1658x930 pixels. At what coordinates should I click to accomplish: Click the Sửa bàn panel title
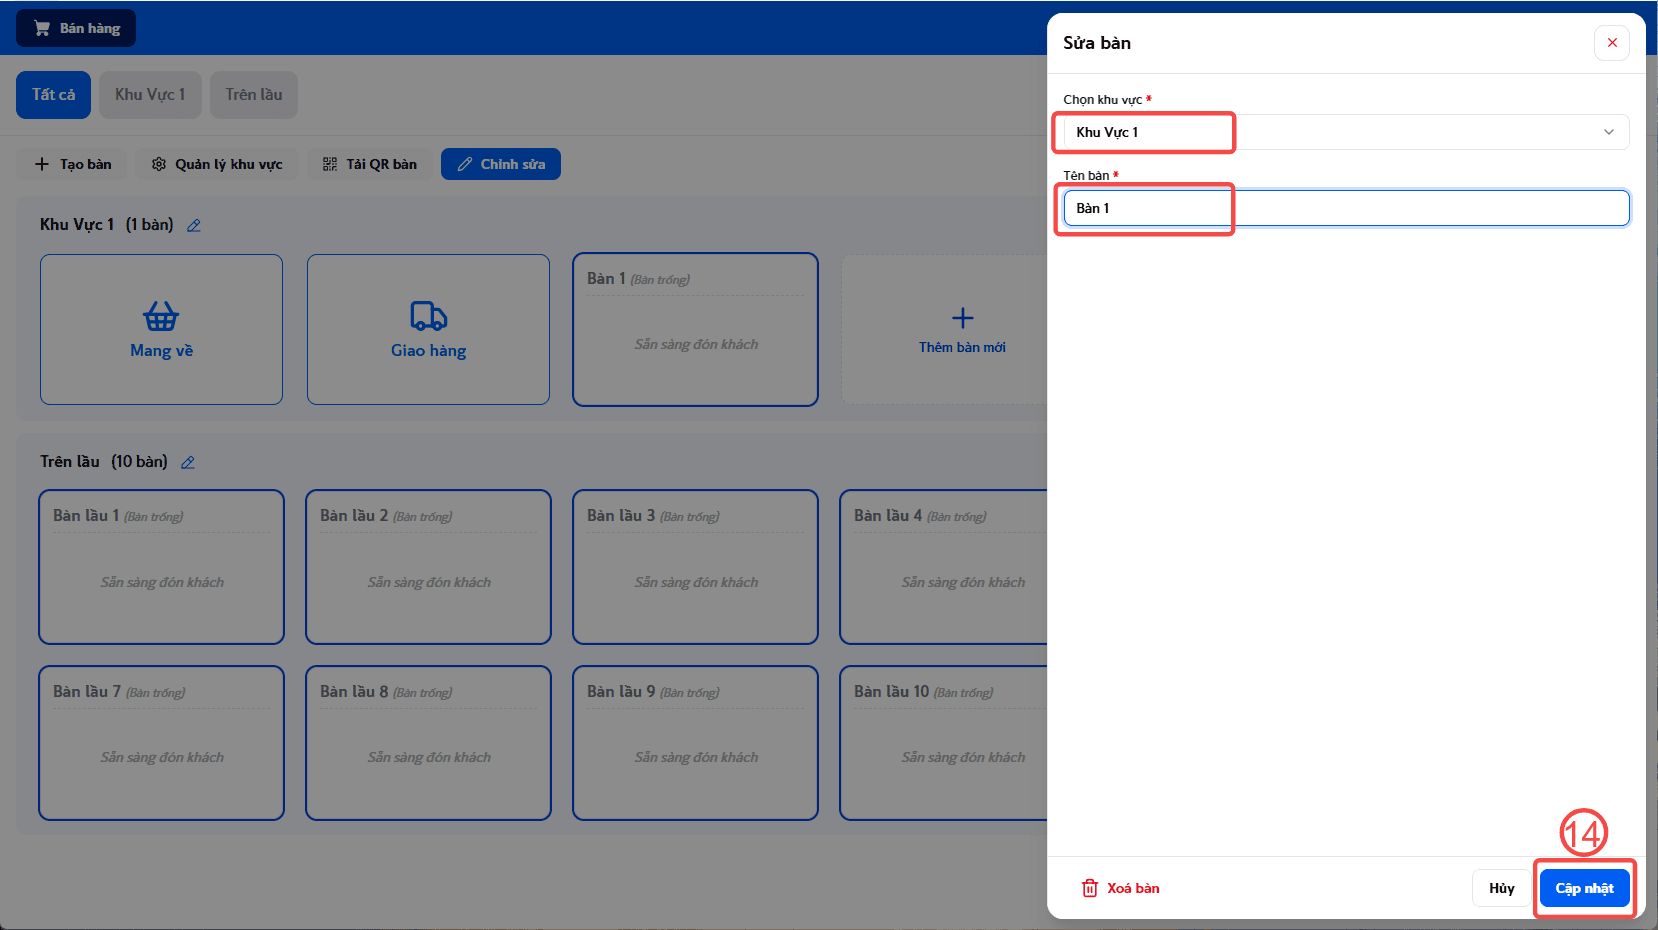(x=1097, y=43)
